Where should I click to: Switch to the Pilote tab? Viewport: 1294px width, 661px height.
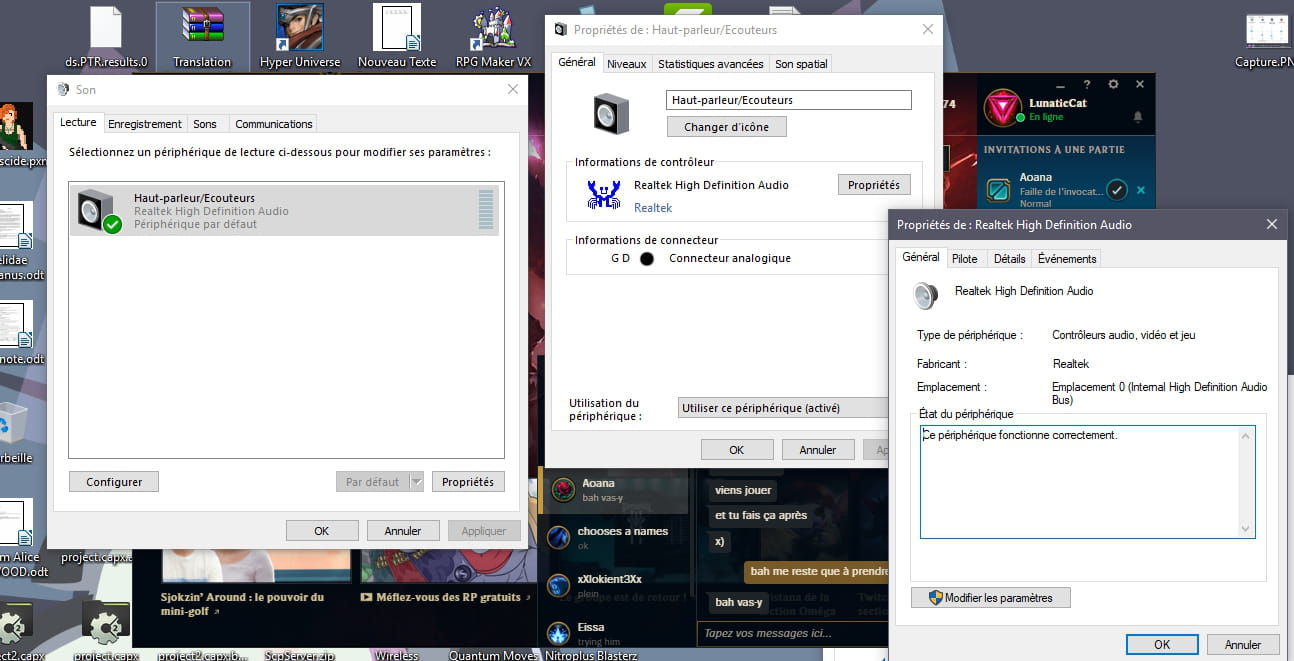pos(965,259)
